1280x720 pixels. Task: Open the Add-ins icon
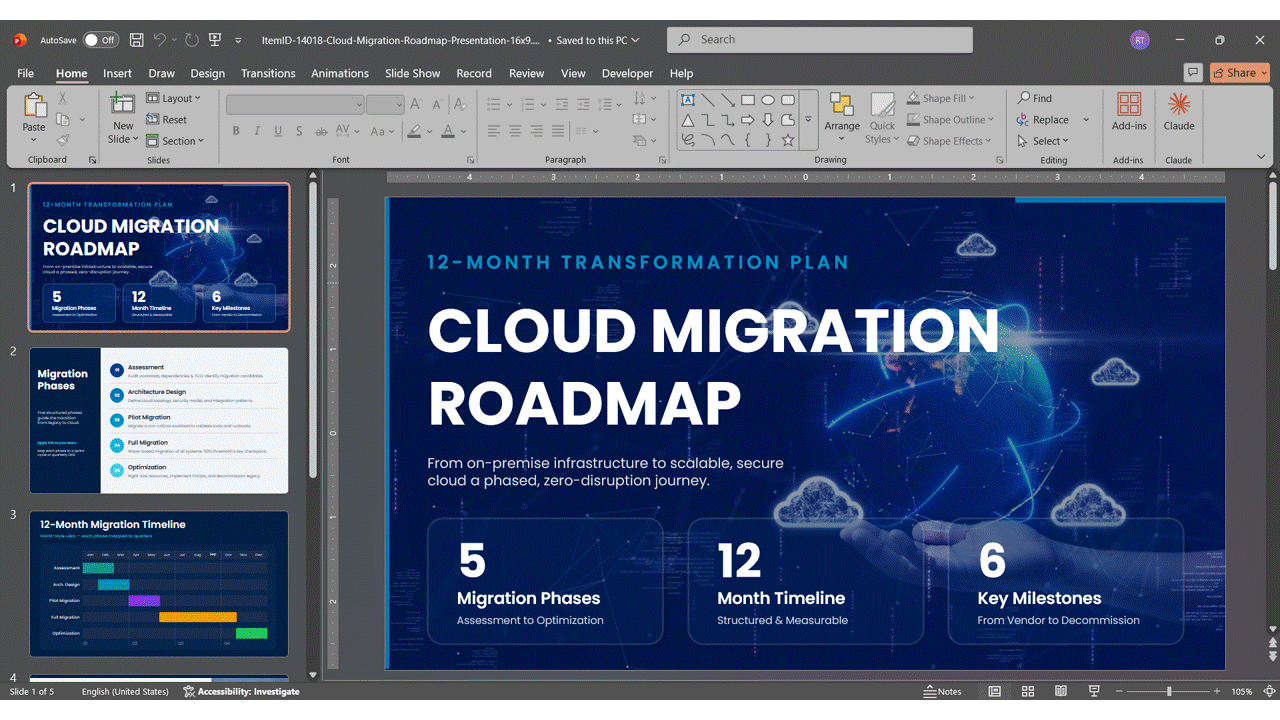click(1129, 104)
